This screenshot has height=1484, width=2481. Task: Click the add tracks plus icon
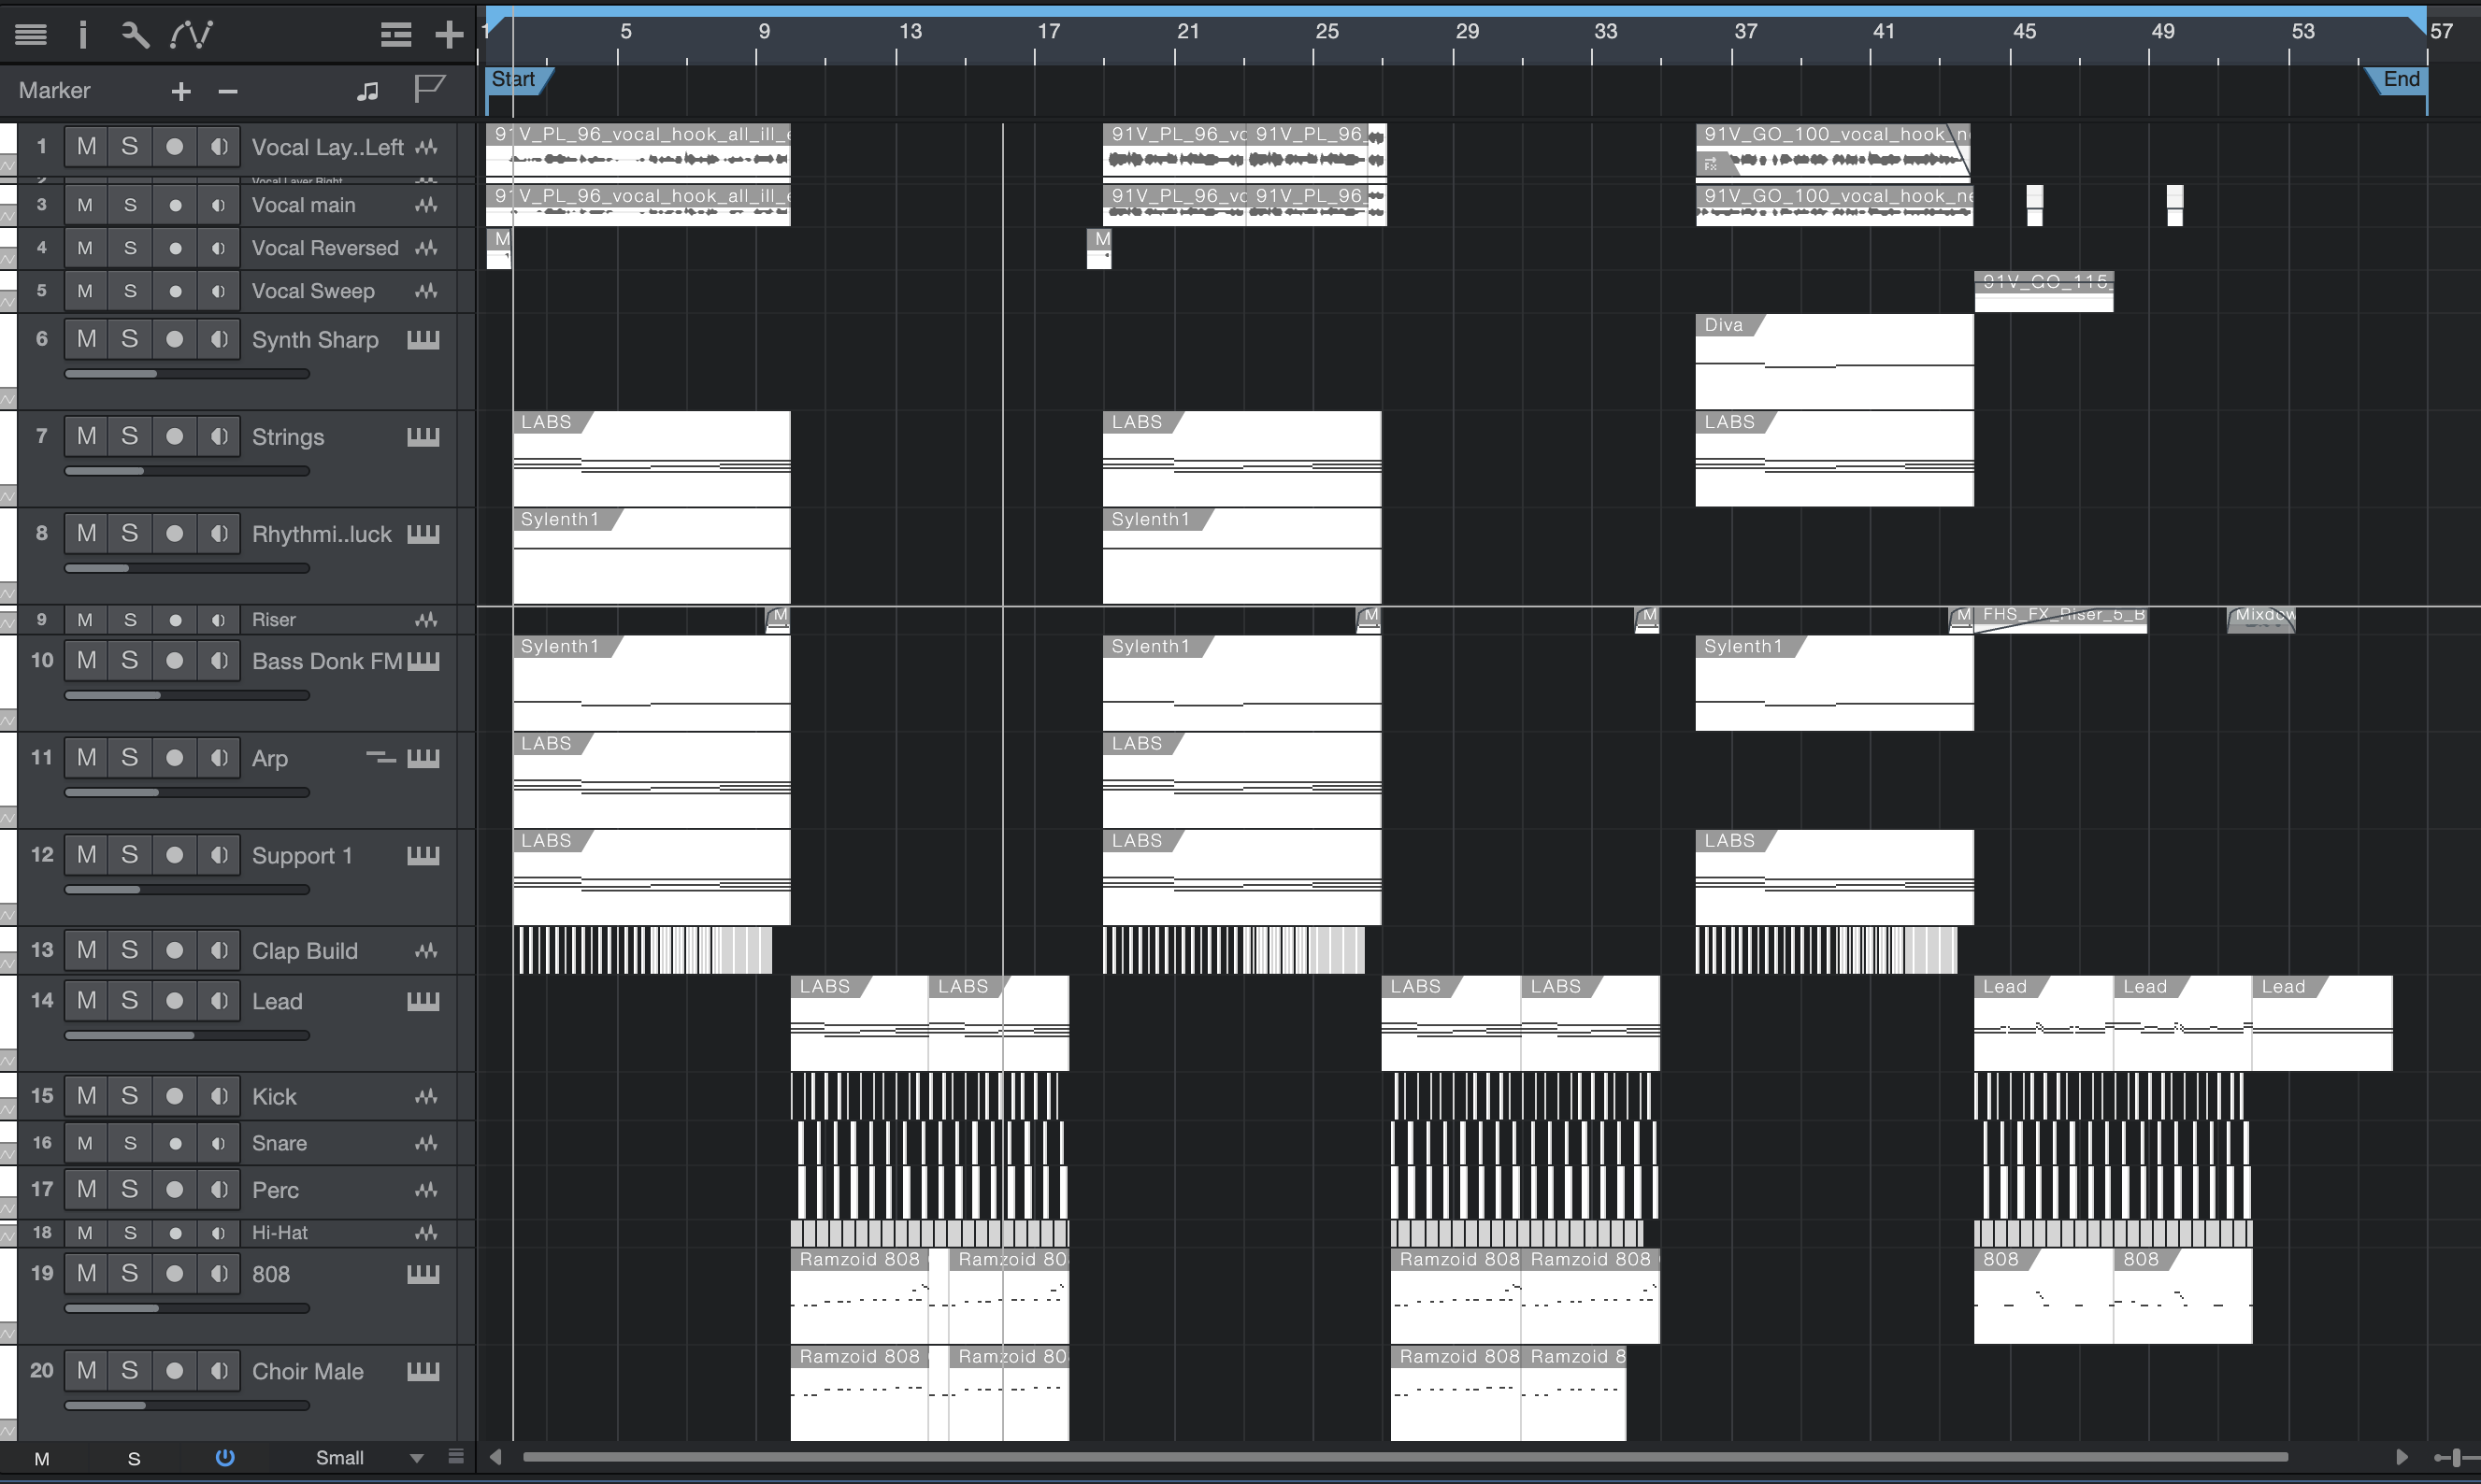pos(449,35)
